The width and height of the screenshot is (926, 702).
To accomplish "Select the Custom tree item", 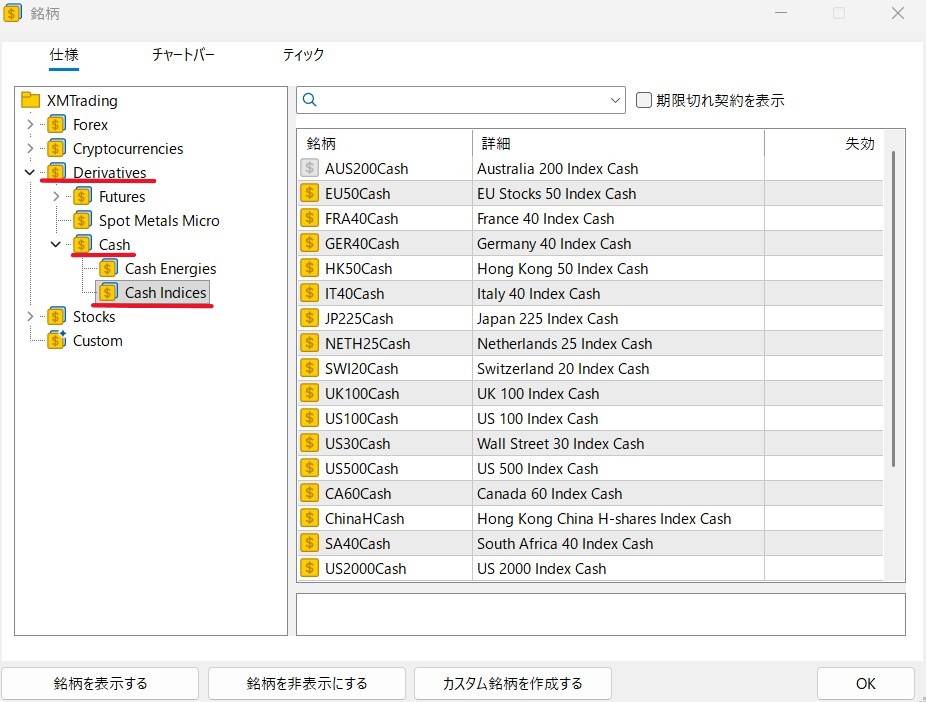I will [97, 341].
